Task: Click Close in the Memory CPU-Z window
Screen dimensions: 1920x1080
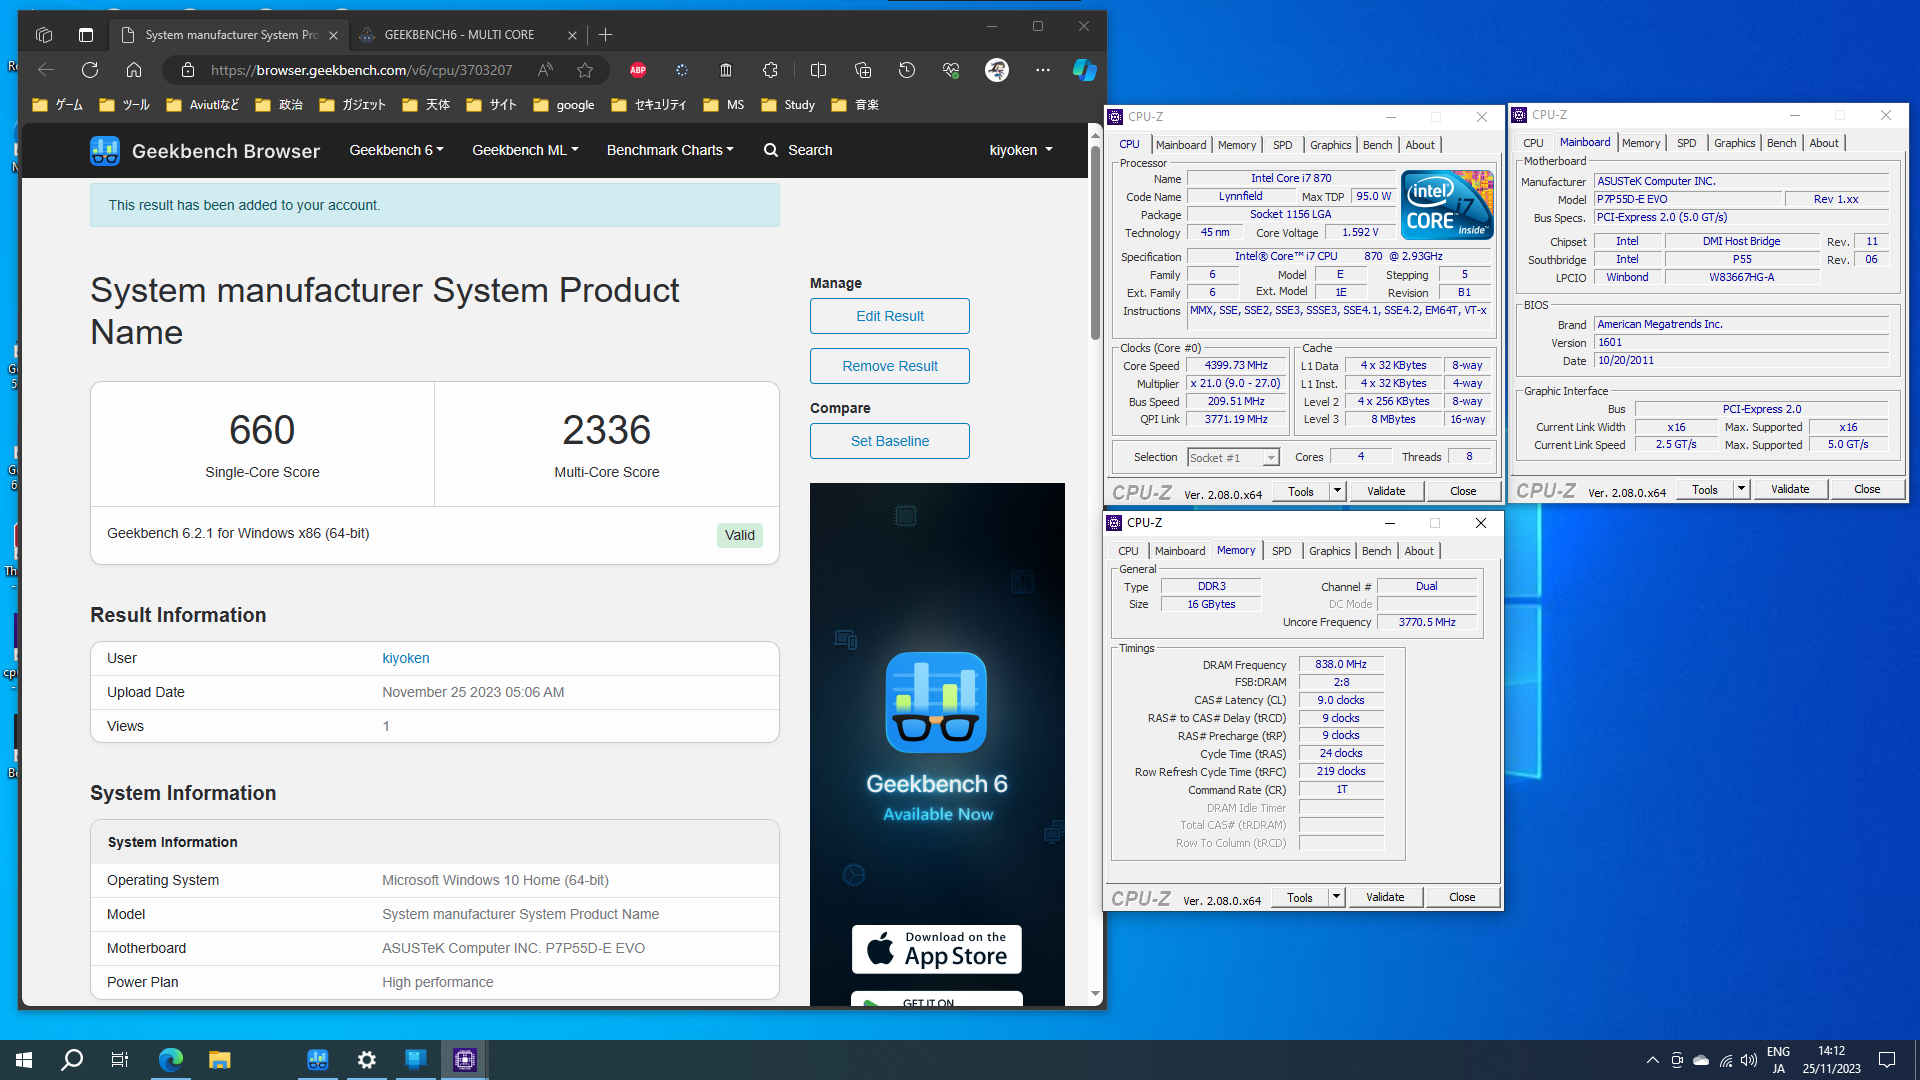Action: (x=1462, y=897)
